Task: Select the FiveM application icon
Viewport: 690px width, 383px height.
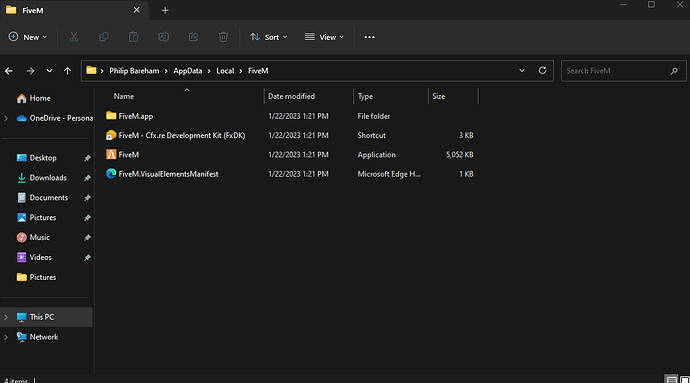Action: coord(111,155)
